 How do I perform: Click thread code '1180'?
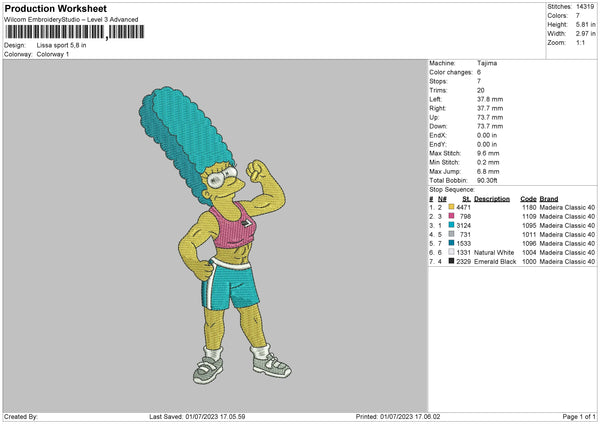point(529,207)
